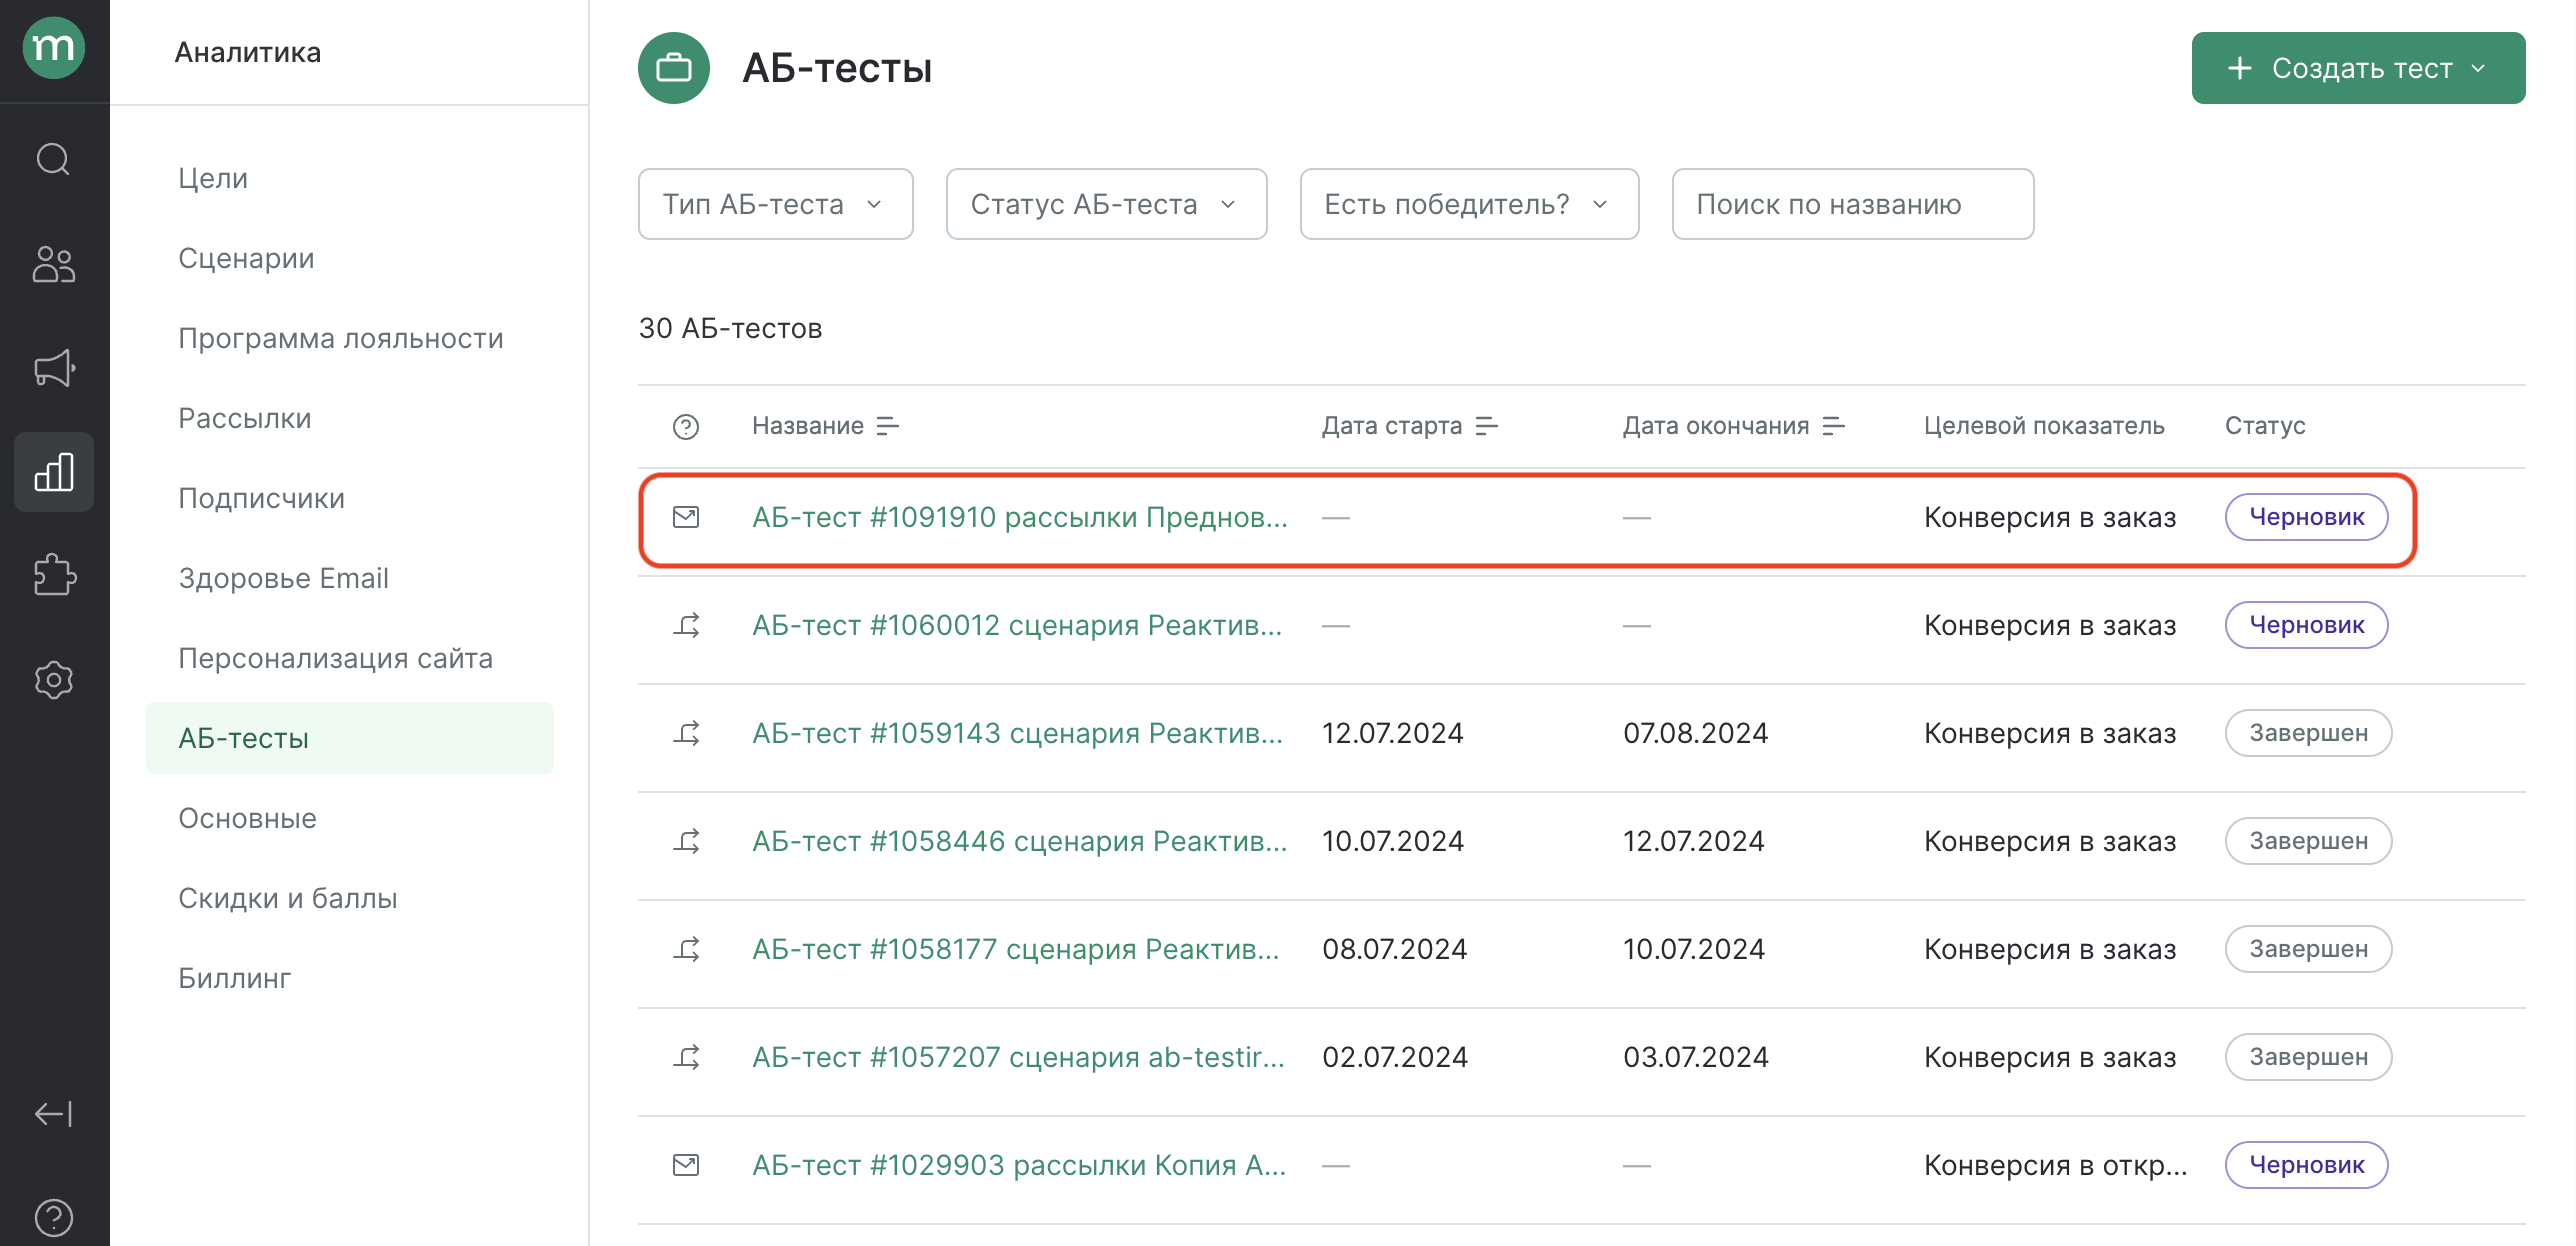This screenshot has width=2576, height=1246.
Task: Select АБ-тесты menu item
Action: click(350, 738)
